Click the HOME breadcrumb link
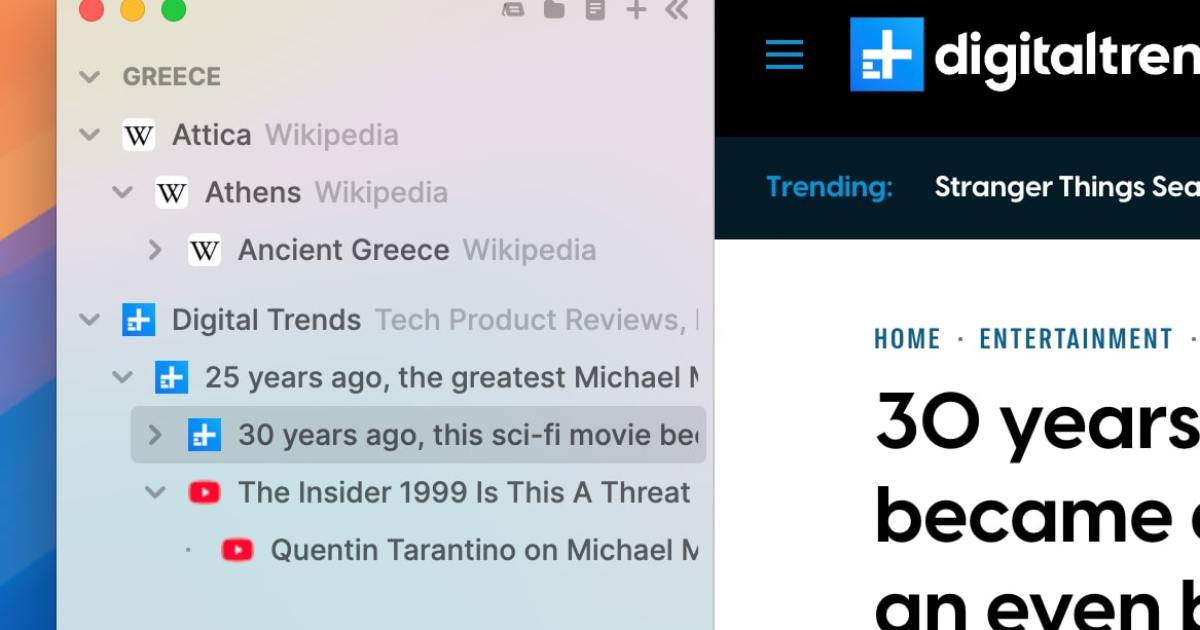The height and width of the screenshot is (630, 1200). (907, 339)
